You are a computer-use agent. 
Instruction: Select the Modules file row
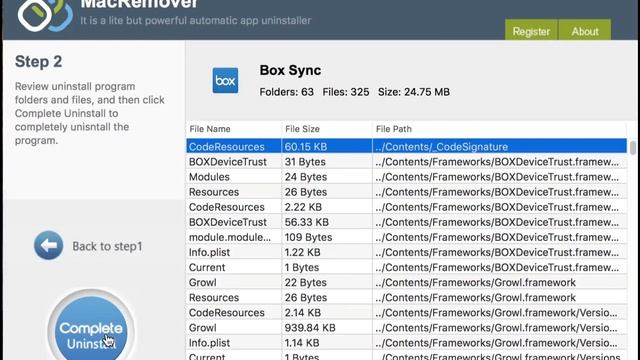point(407,177)
